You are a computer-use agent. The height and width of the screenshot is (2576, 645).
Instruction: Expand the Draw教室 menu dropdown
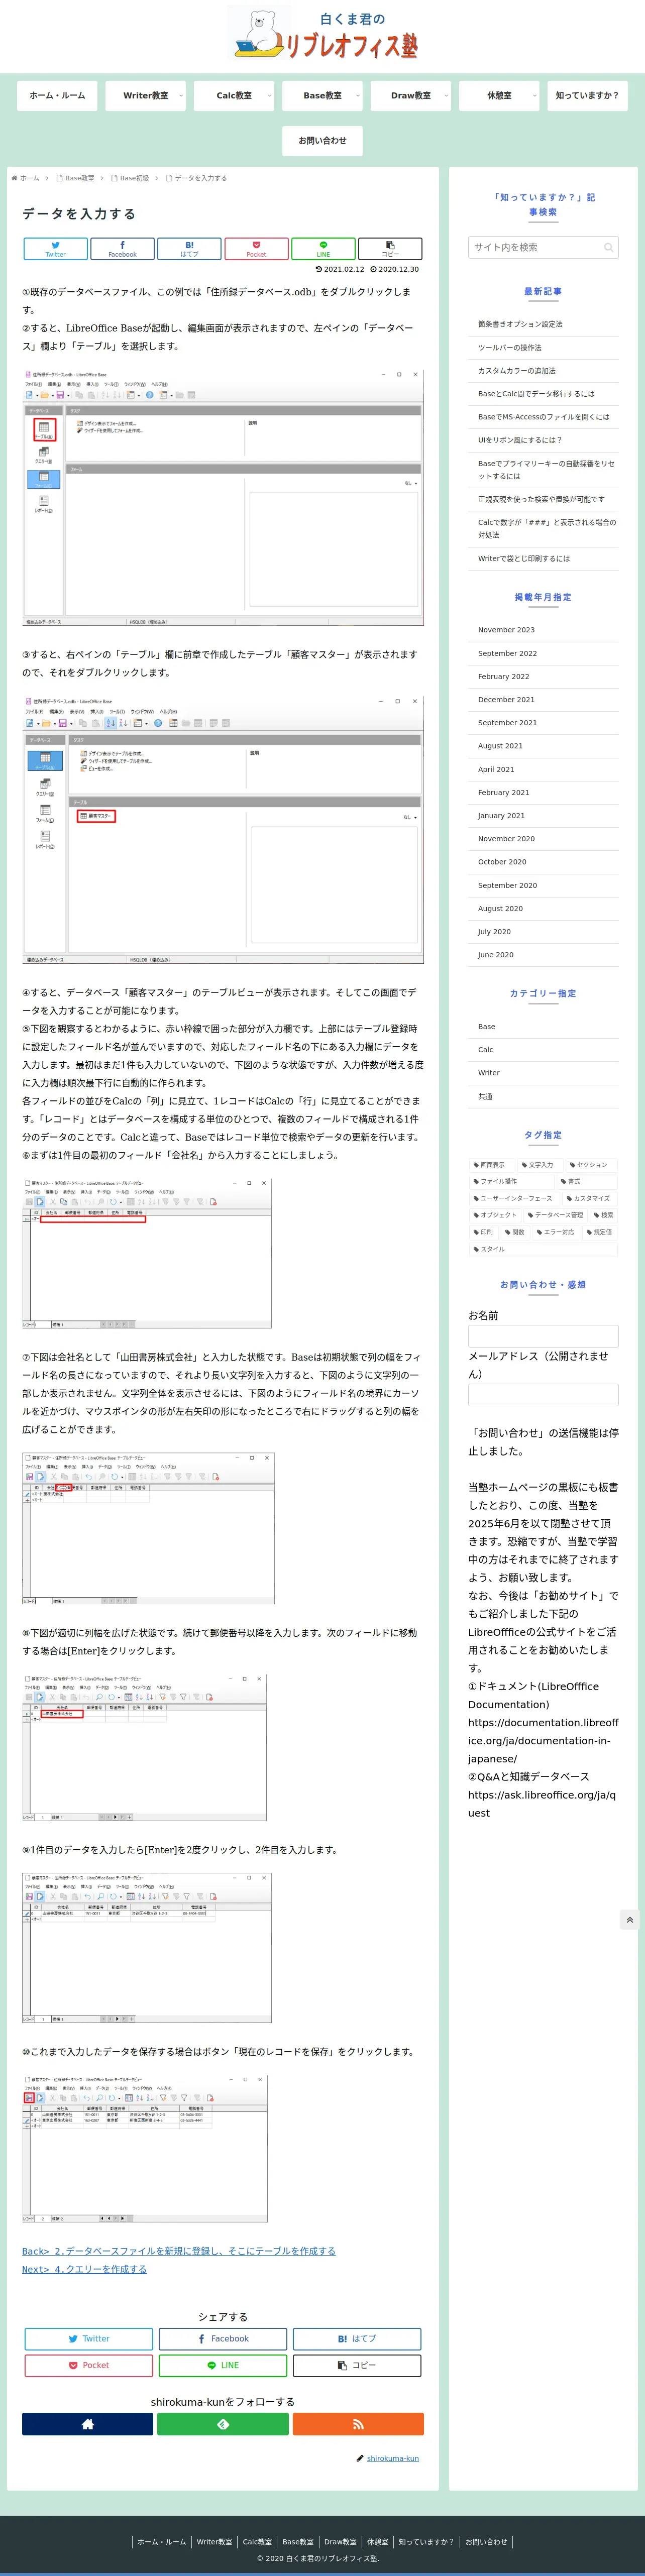tap(411, 96)
